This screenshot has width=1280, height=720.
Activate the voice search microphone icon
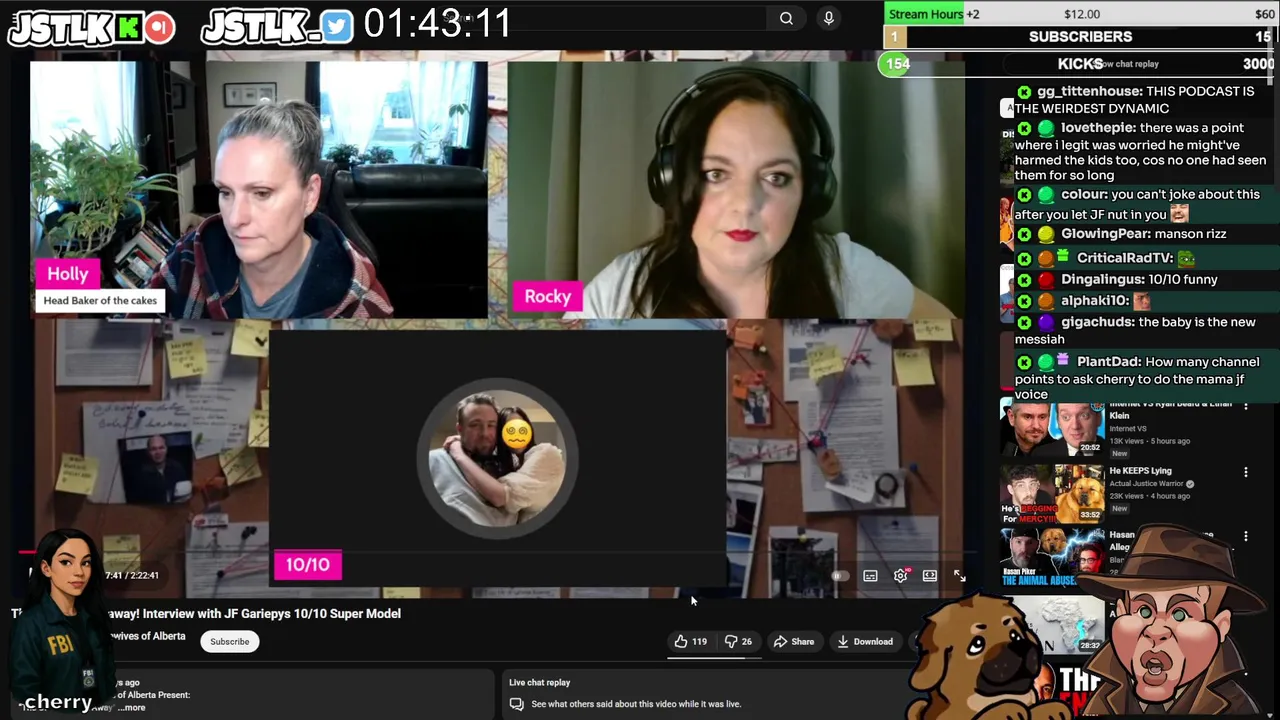click(x=828, y=18)
